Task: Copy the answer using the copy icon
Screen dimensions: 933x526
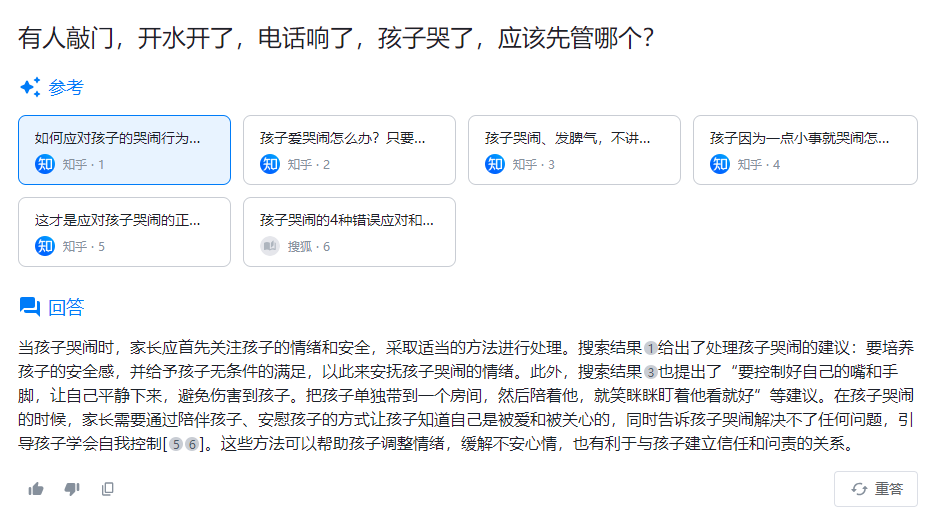Action: point(108,489)
